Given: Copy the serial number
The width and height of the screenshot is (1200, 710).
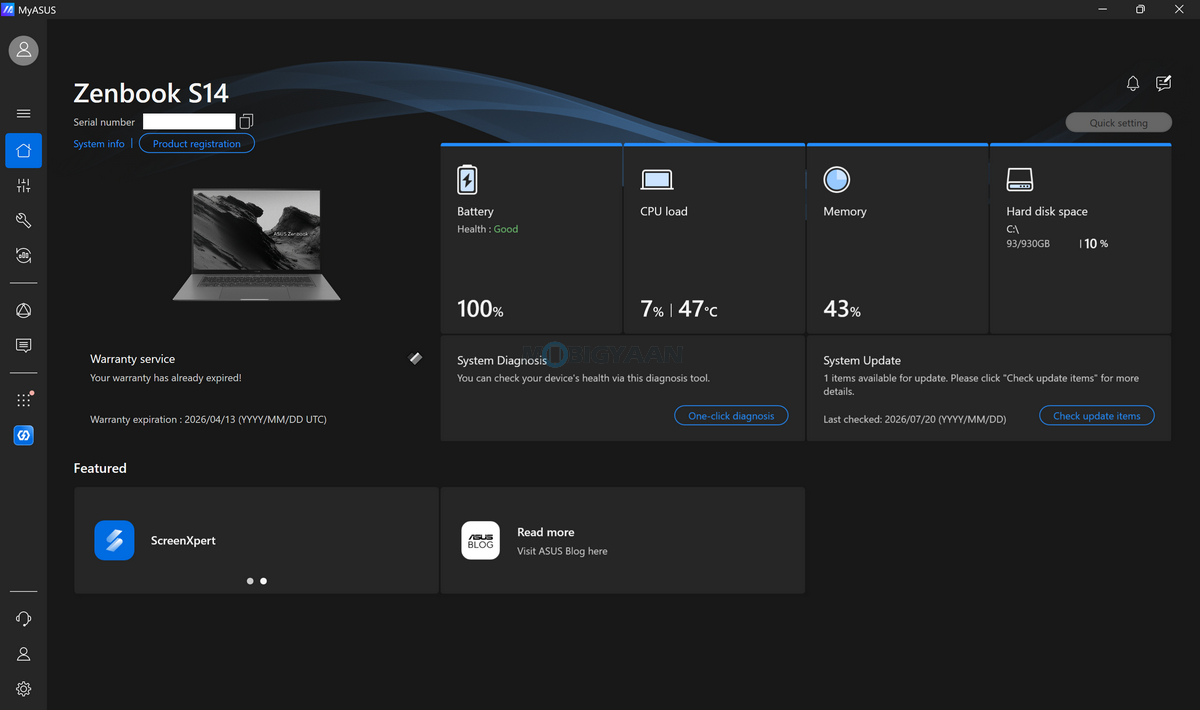Looking at the screenshot, I should tap(246, 122).
